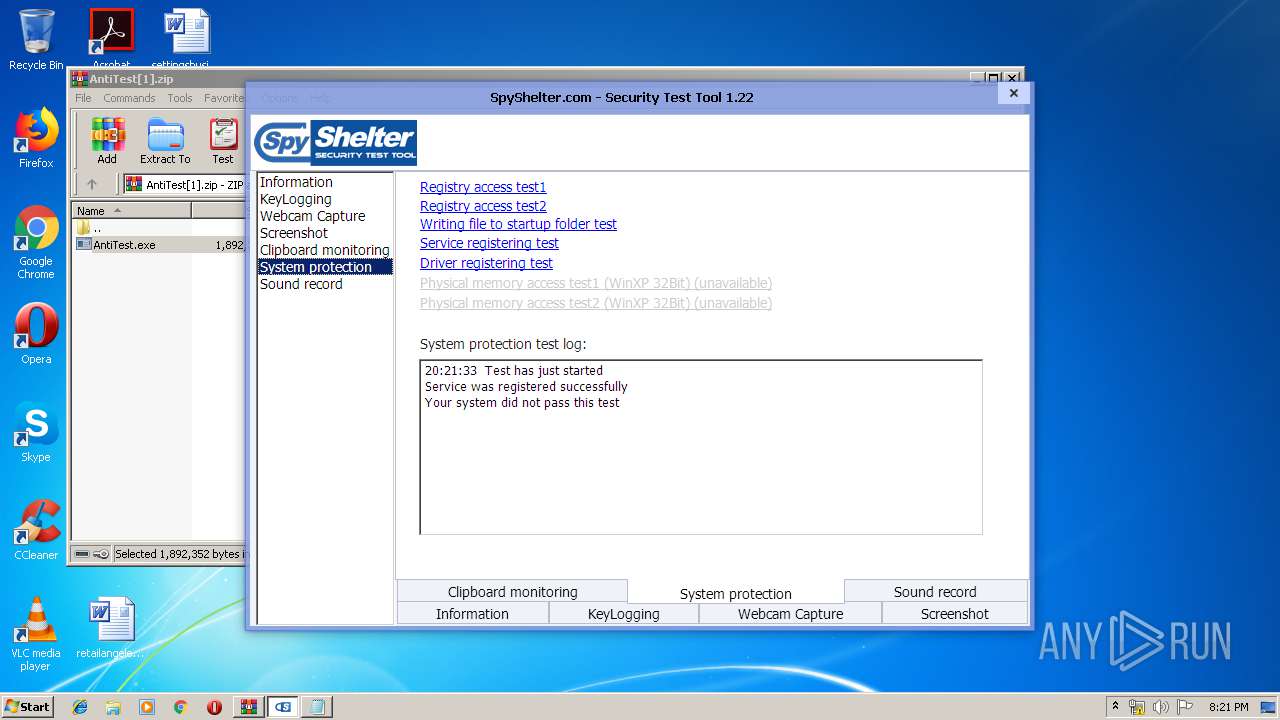1280x720 pixels.
Task: Open the Commands menu in WinRAR
Action: click(129, 98)
